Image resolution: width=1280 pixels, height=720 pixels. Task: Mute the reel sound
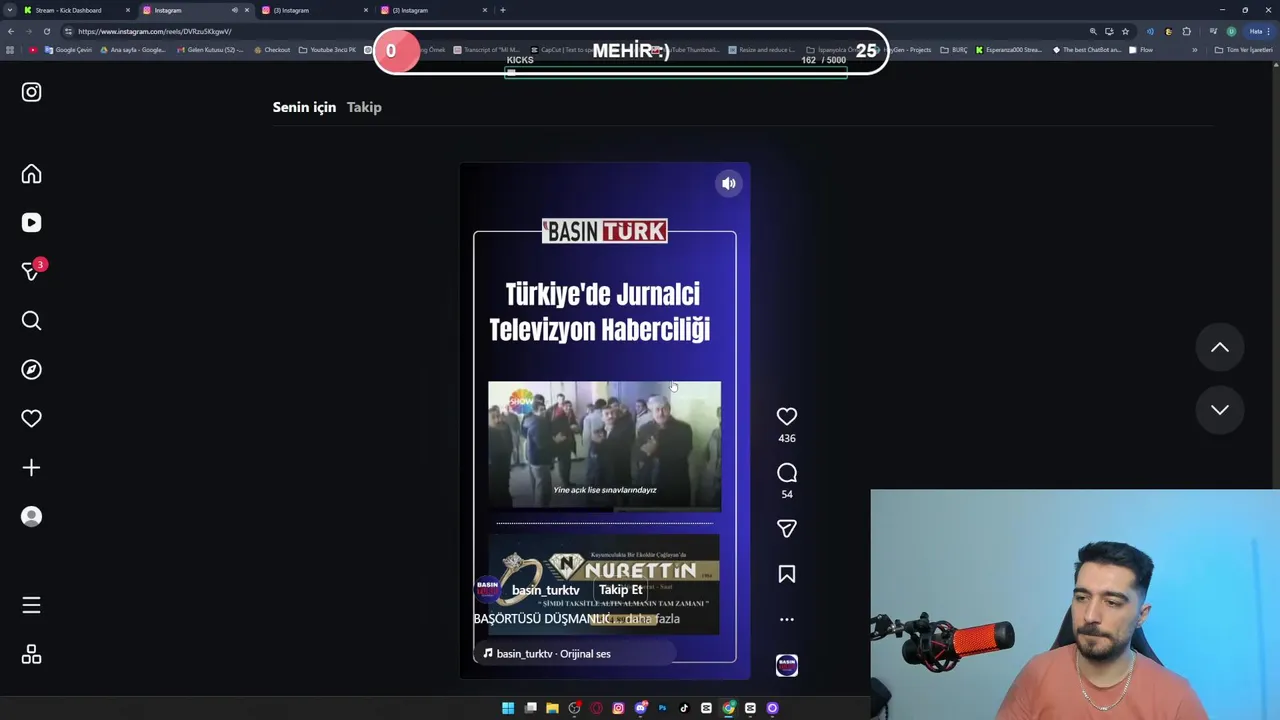[x=729, y=183]
